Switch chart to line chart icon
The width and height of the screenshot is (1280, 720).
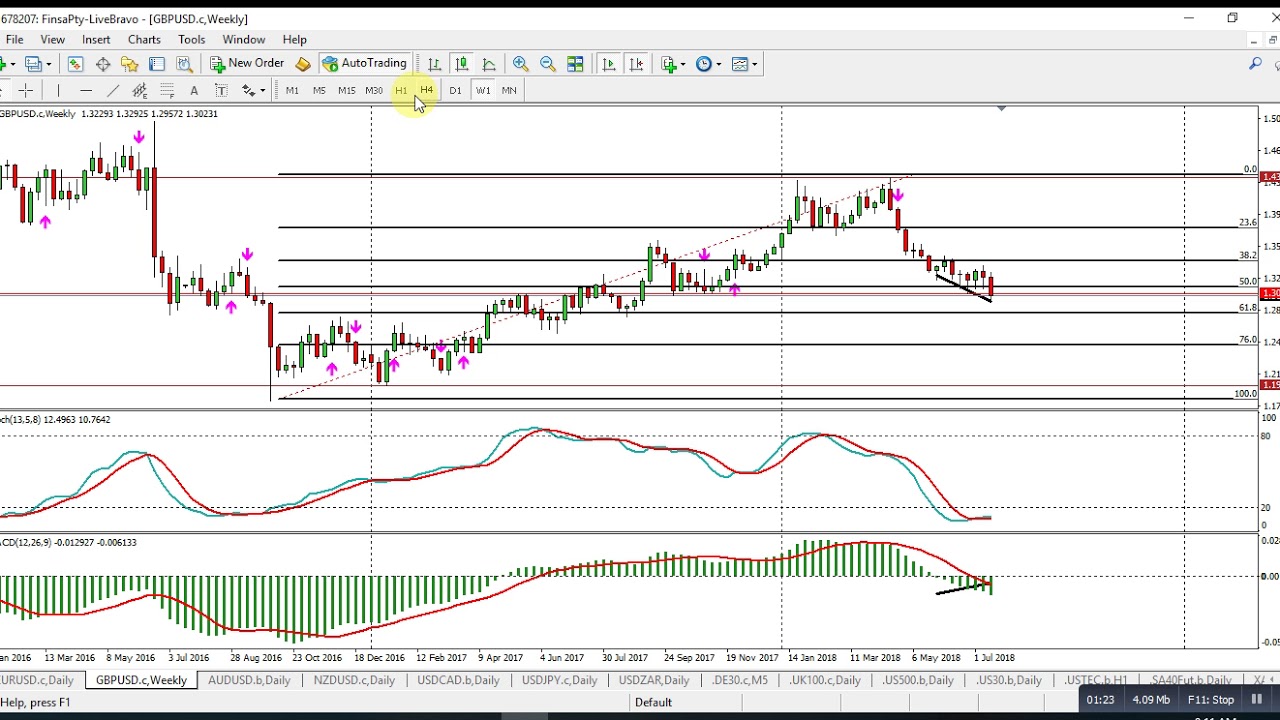coord(488,64)
